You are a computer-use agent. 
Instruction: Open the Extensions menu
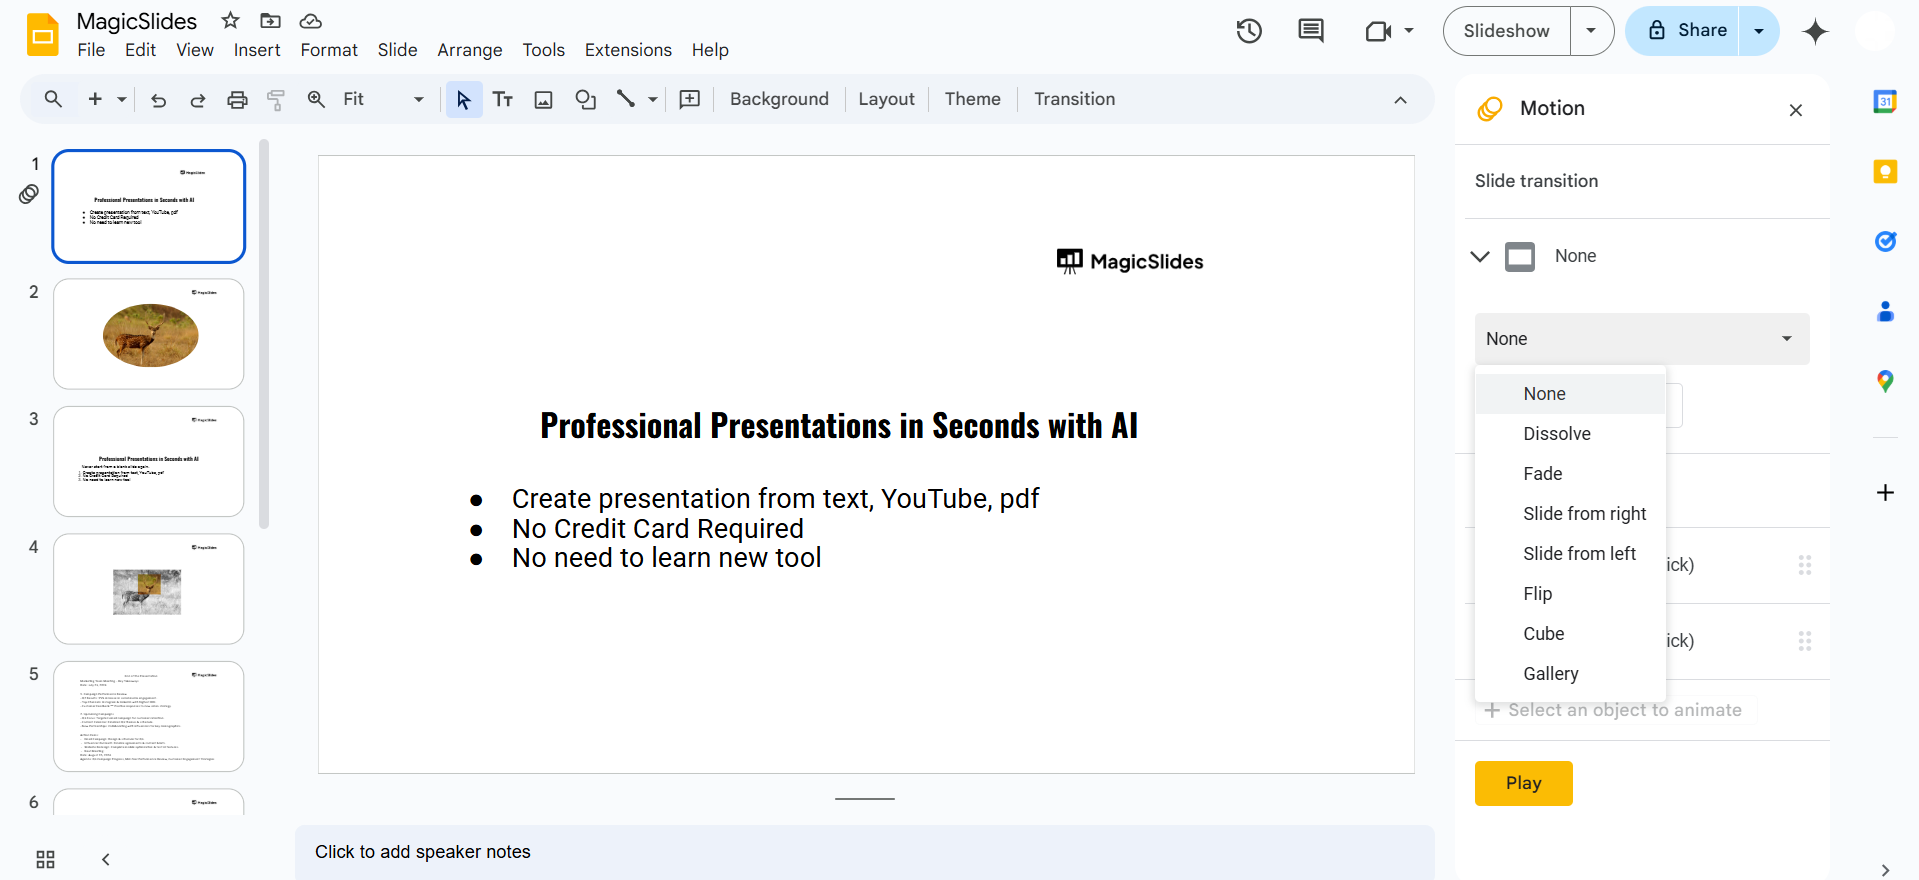(628, 50)
